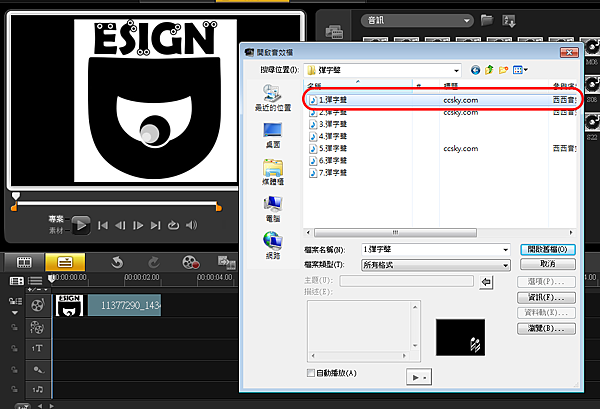Step to next frame in preview

(138, 225)
